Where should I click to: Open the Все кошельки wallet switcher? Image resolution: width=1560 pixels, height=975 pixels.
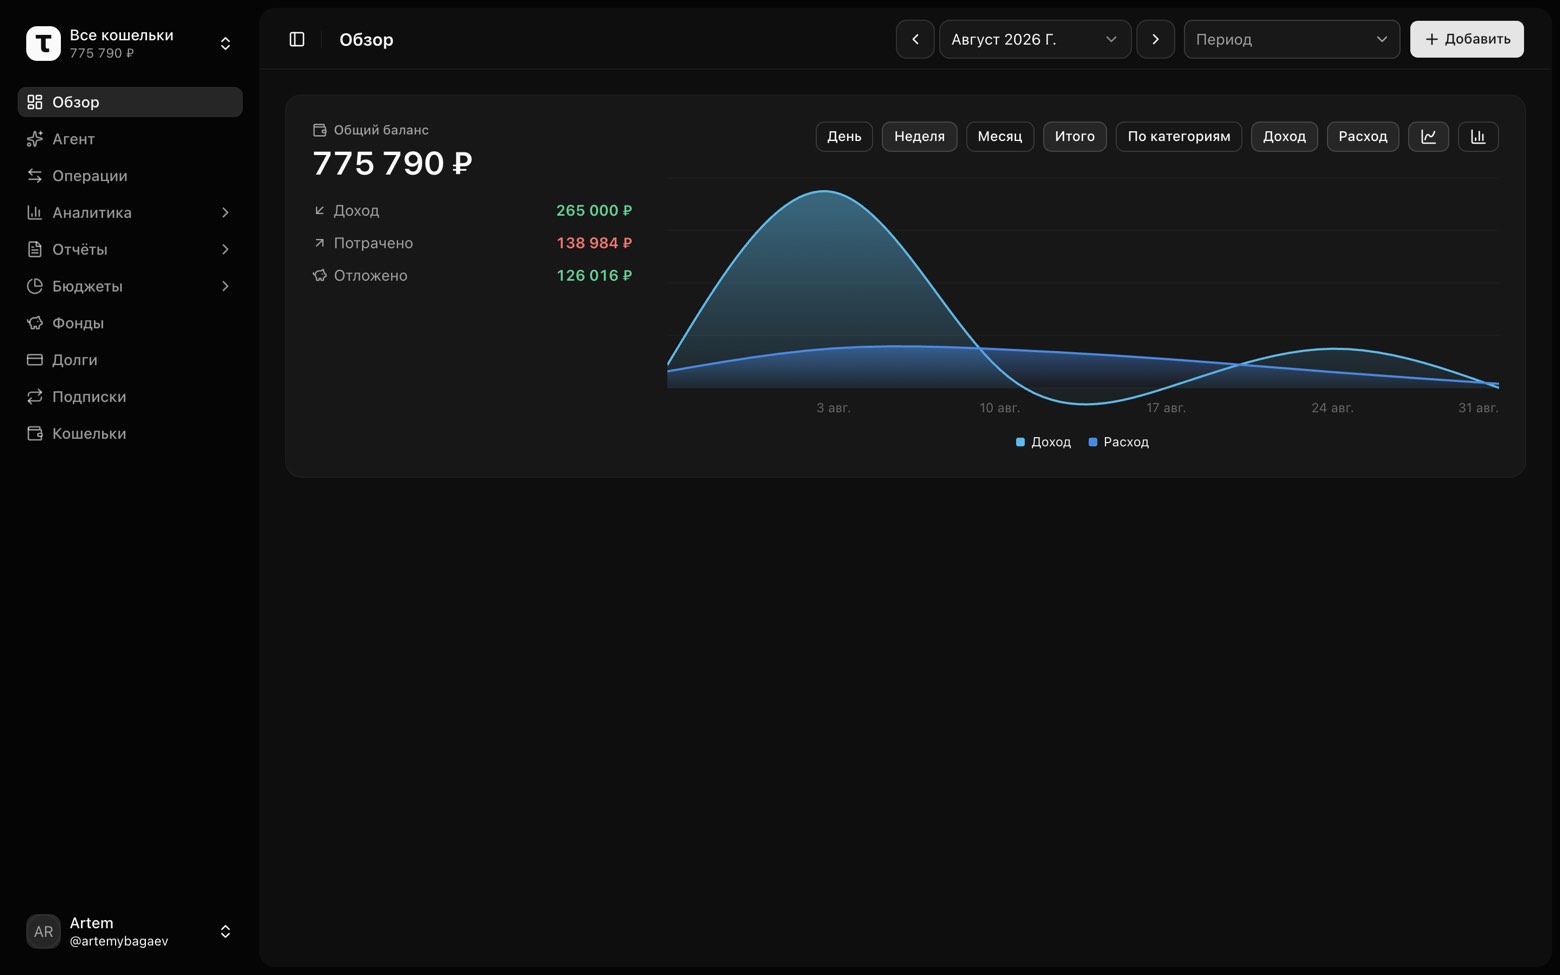[130, 43]
